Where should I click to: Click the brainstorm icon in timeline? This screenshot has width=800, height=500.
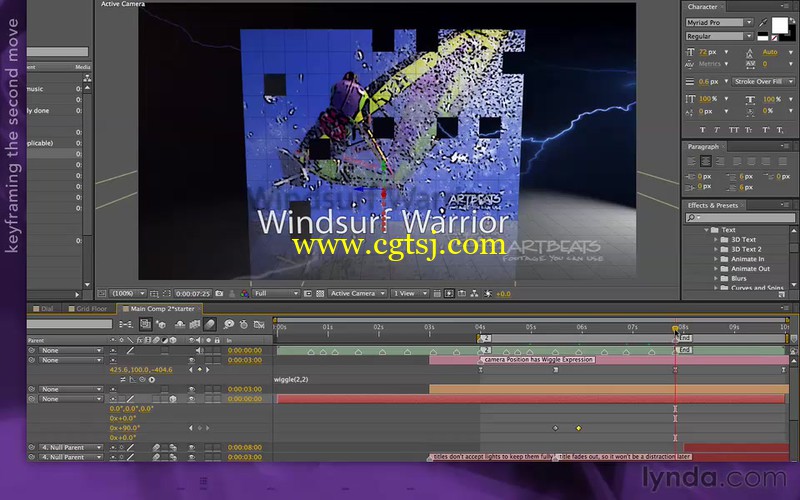click(x=229, y=324)
